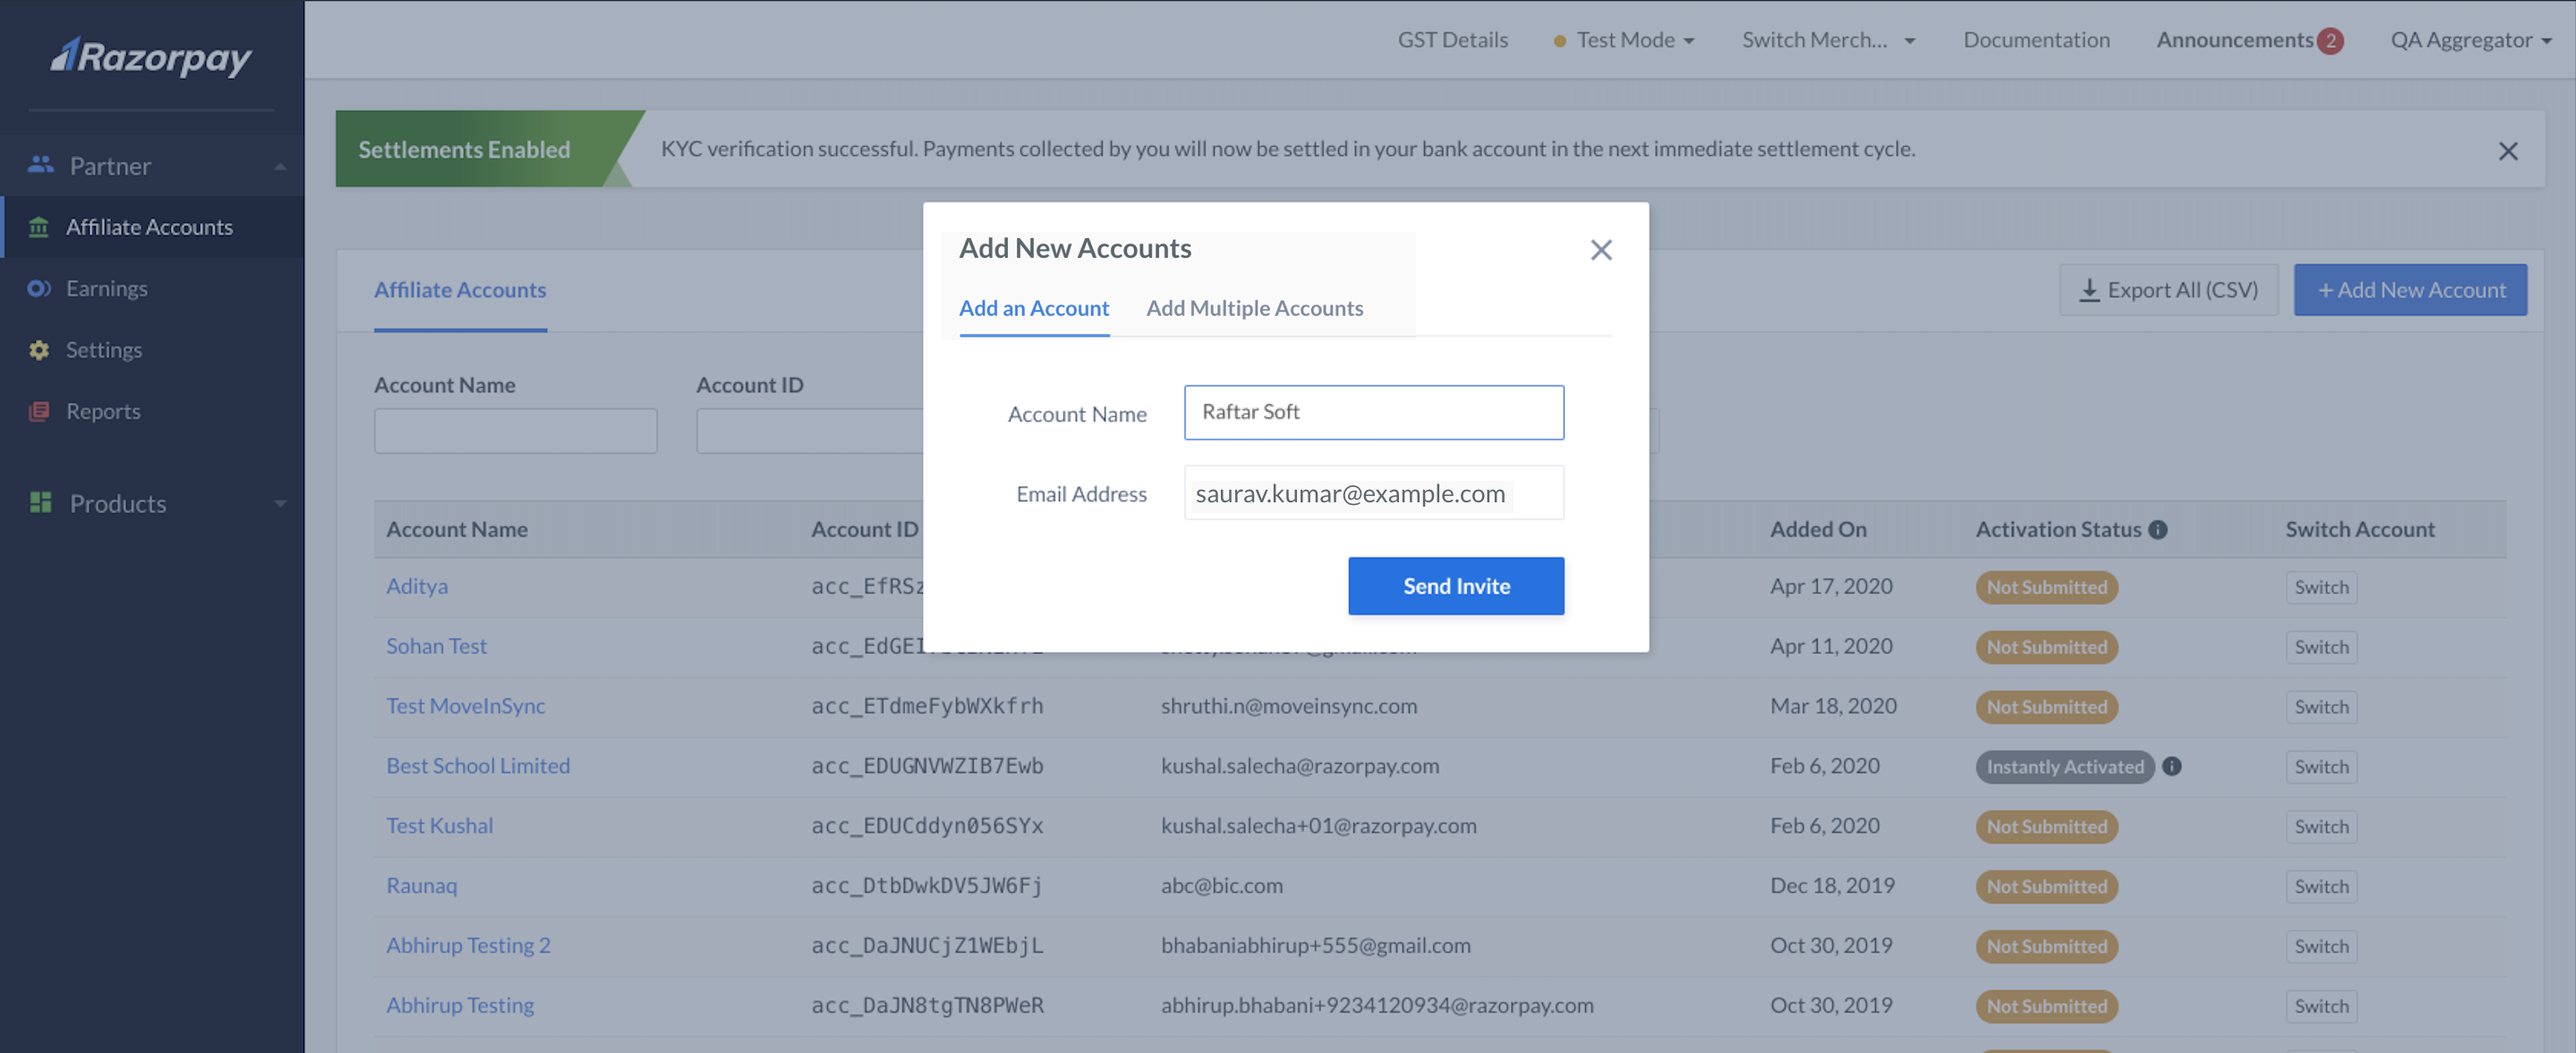Click Switch button for Abhirup Testing 2
The height and width of the screenshot is (1053, 2576).
(x=2321, y=947)
